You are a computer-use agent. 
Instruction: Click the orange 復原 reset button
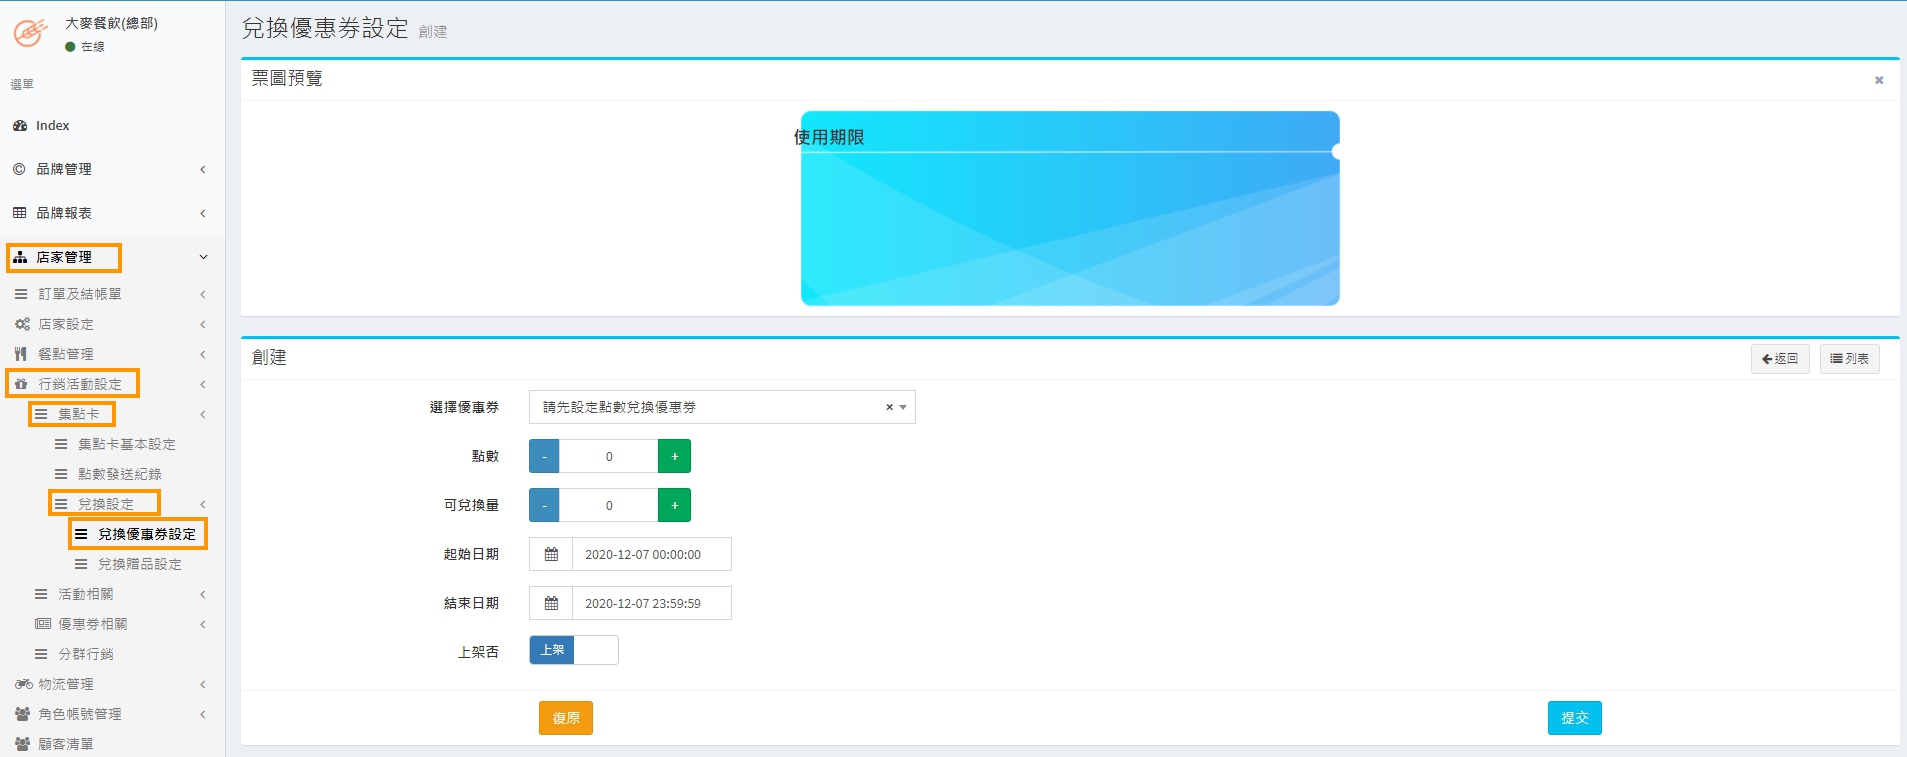pos(566,718)
